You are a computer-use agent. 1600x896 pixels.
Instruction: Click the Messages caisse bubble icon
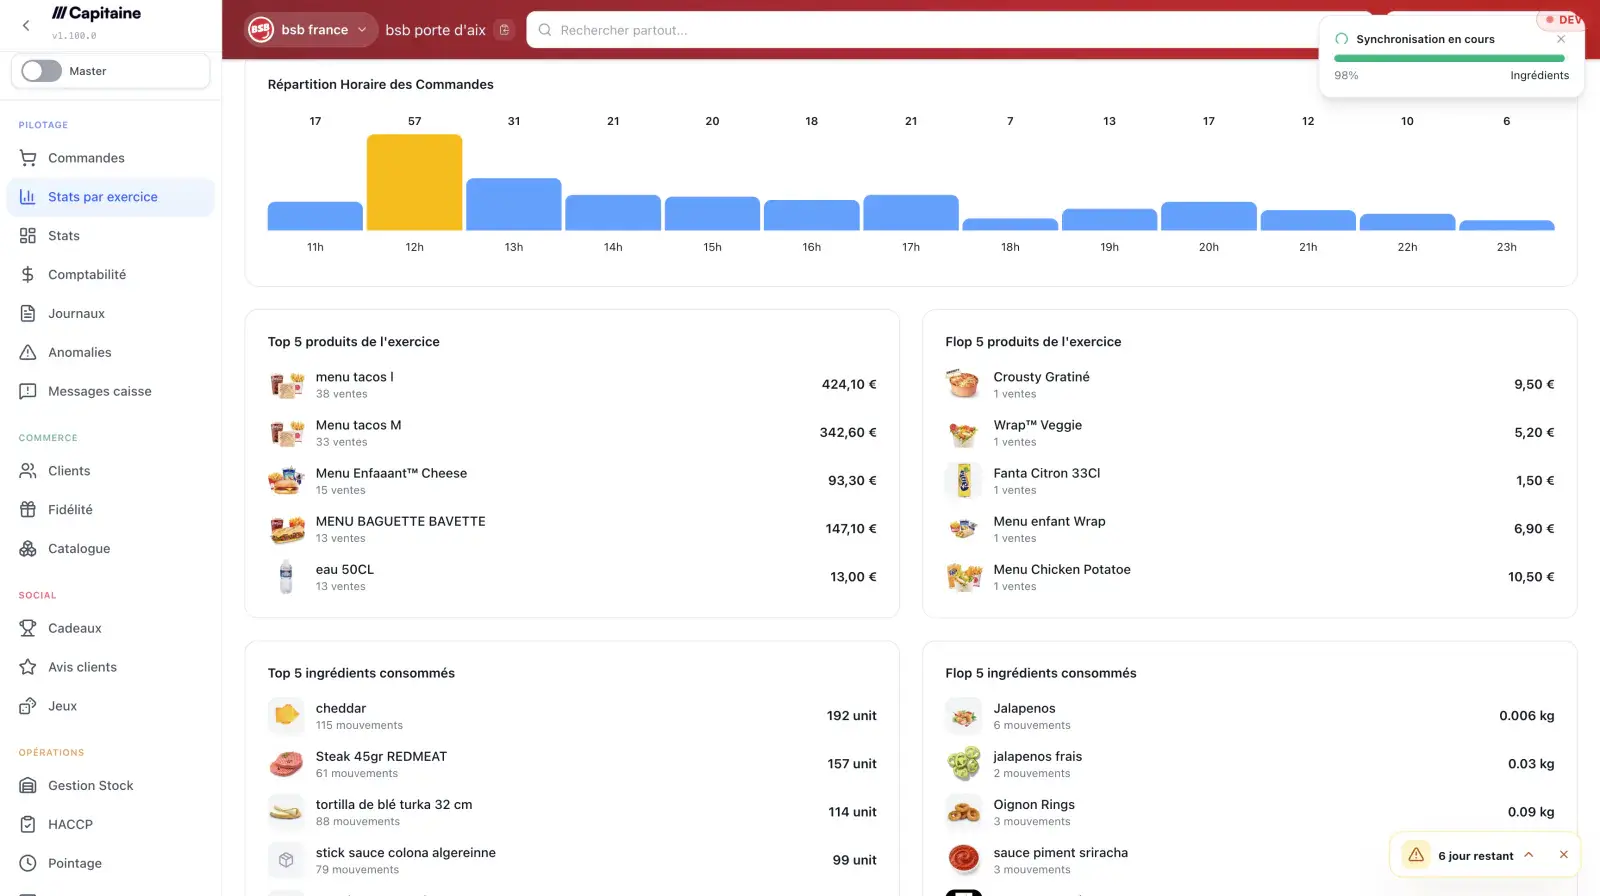point(28,392)
